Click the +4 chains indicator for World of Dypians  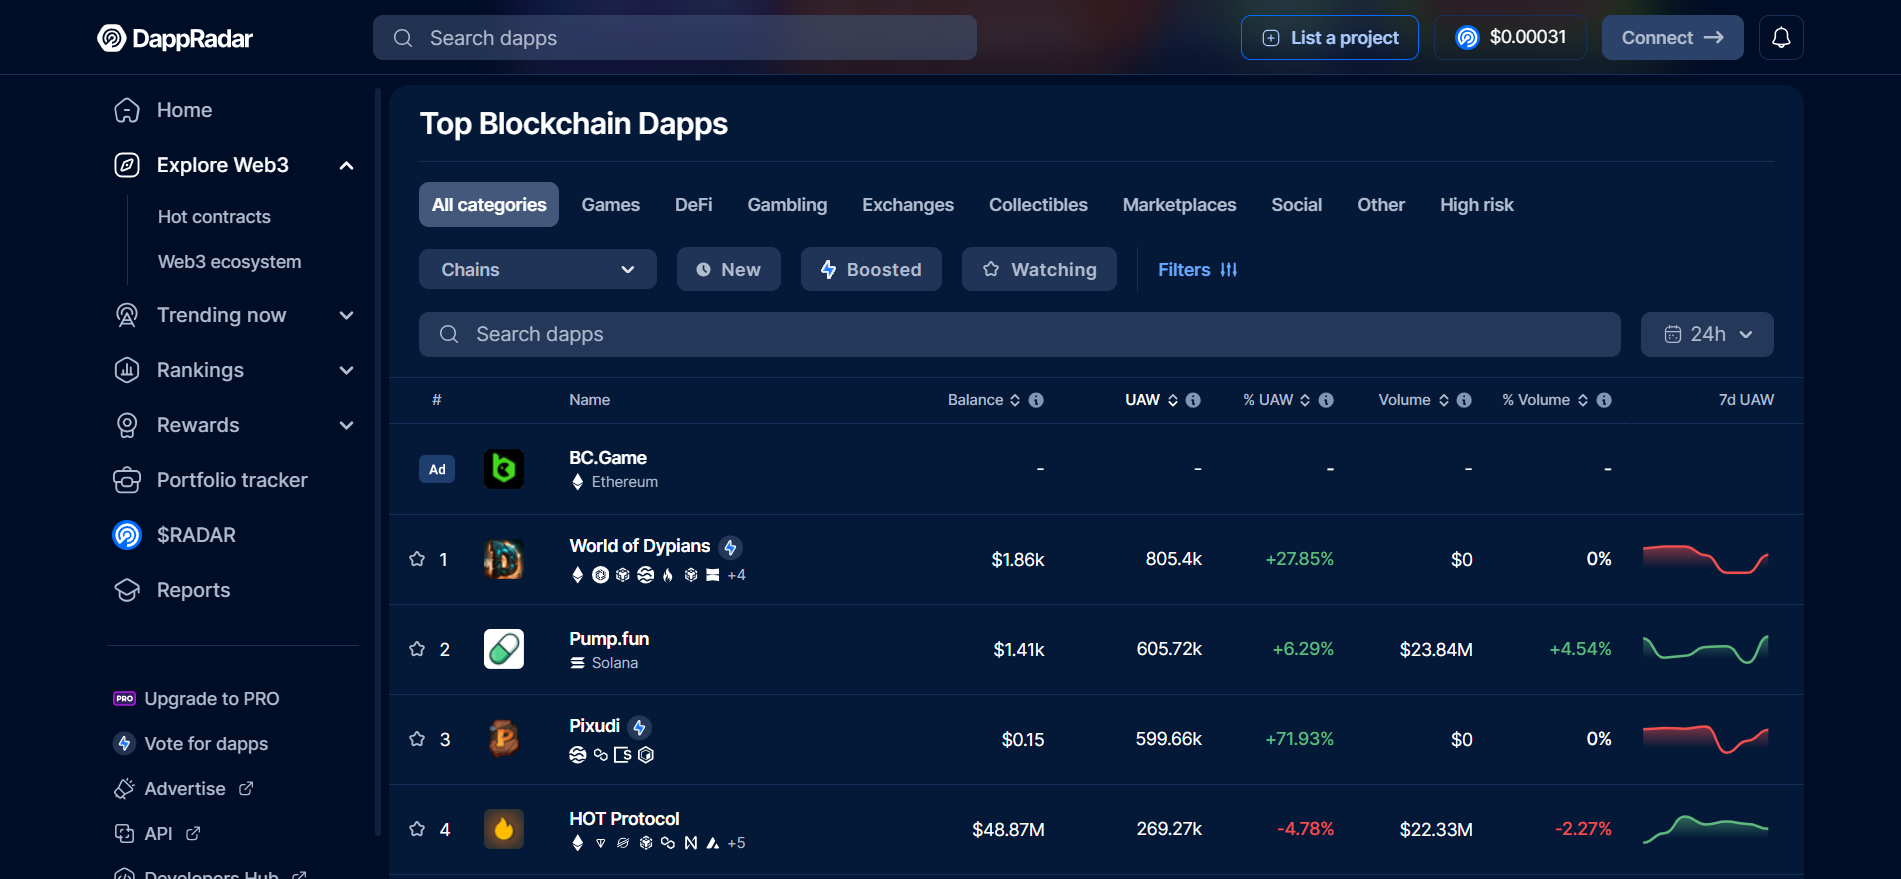pyautogui.click(x=737, y=575)
